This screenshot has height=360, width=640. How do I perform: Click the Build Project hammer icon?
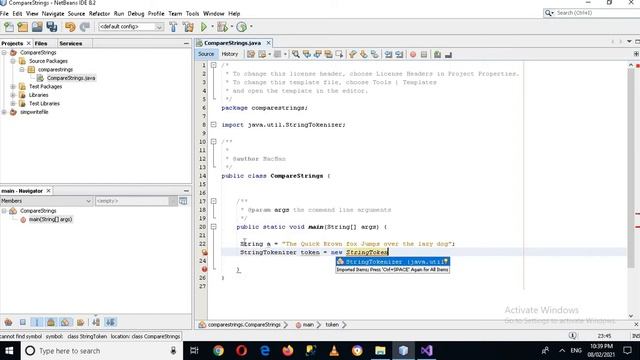(x=173, y=27)
